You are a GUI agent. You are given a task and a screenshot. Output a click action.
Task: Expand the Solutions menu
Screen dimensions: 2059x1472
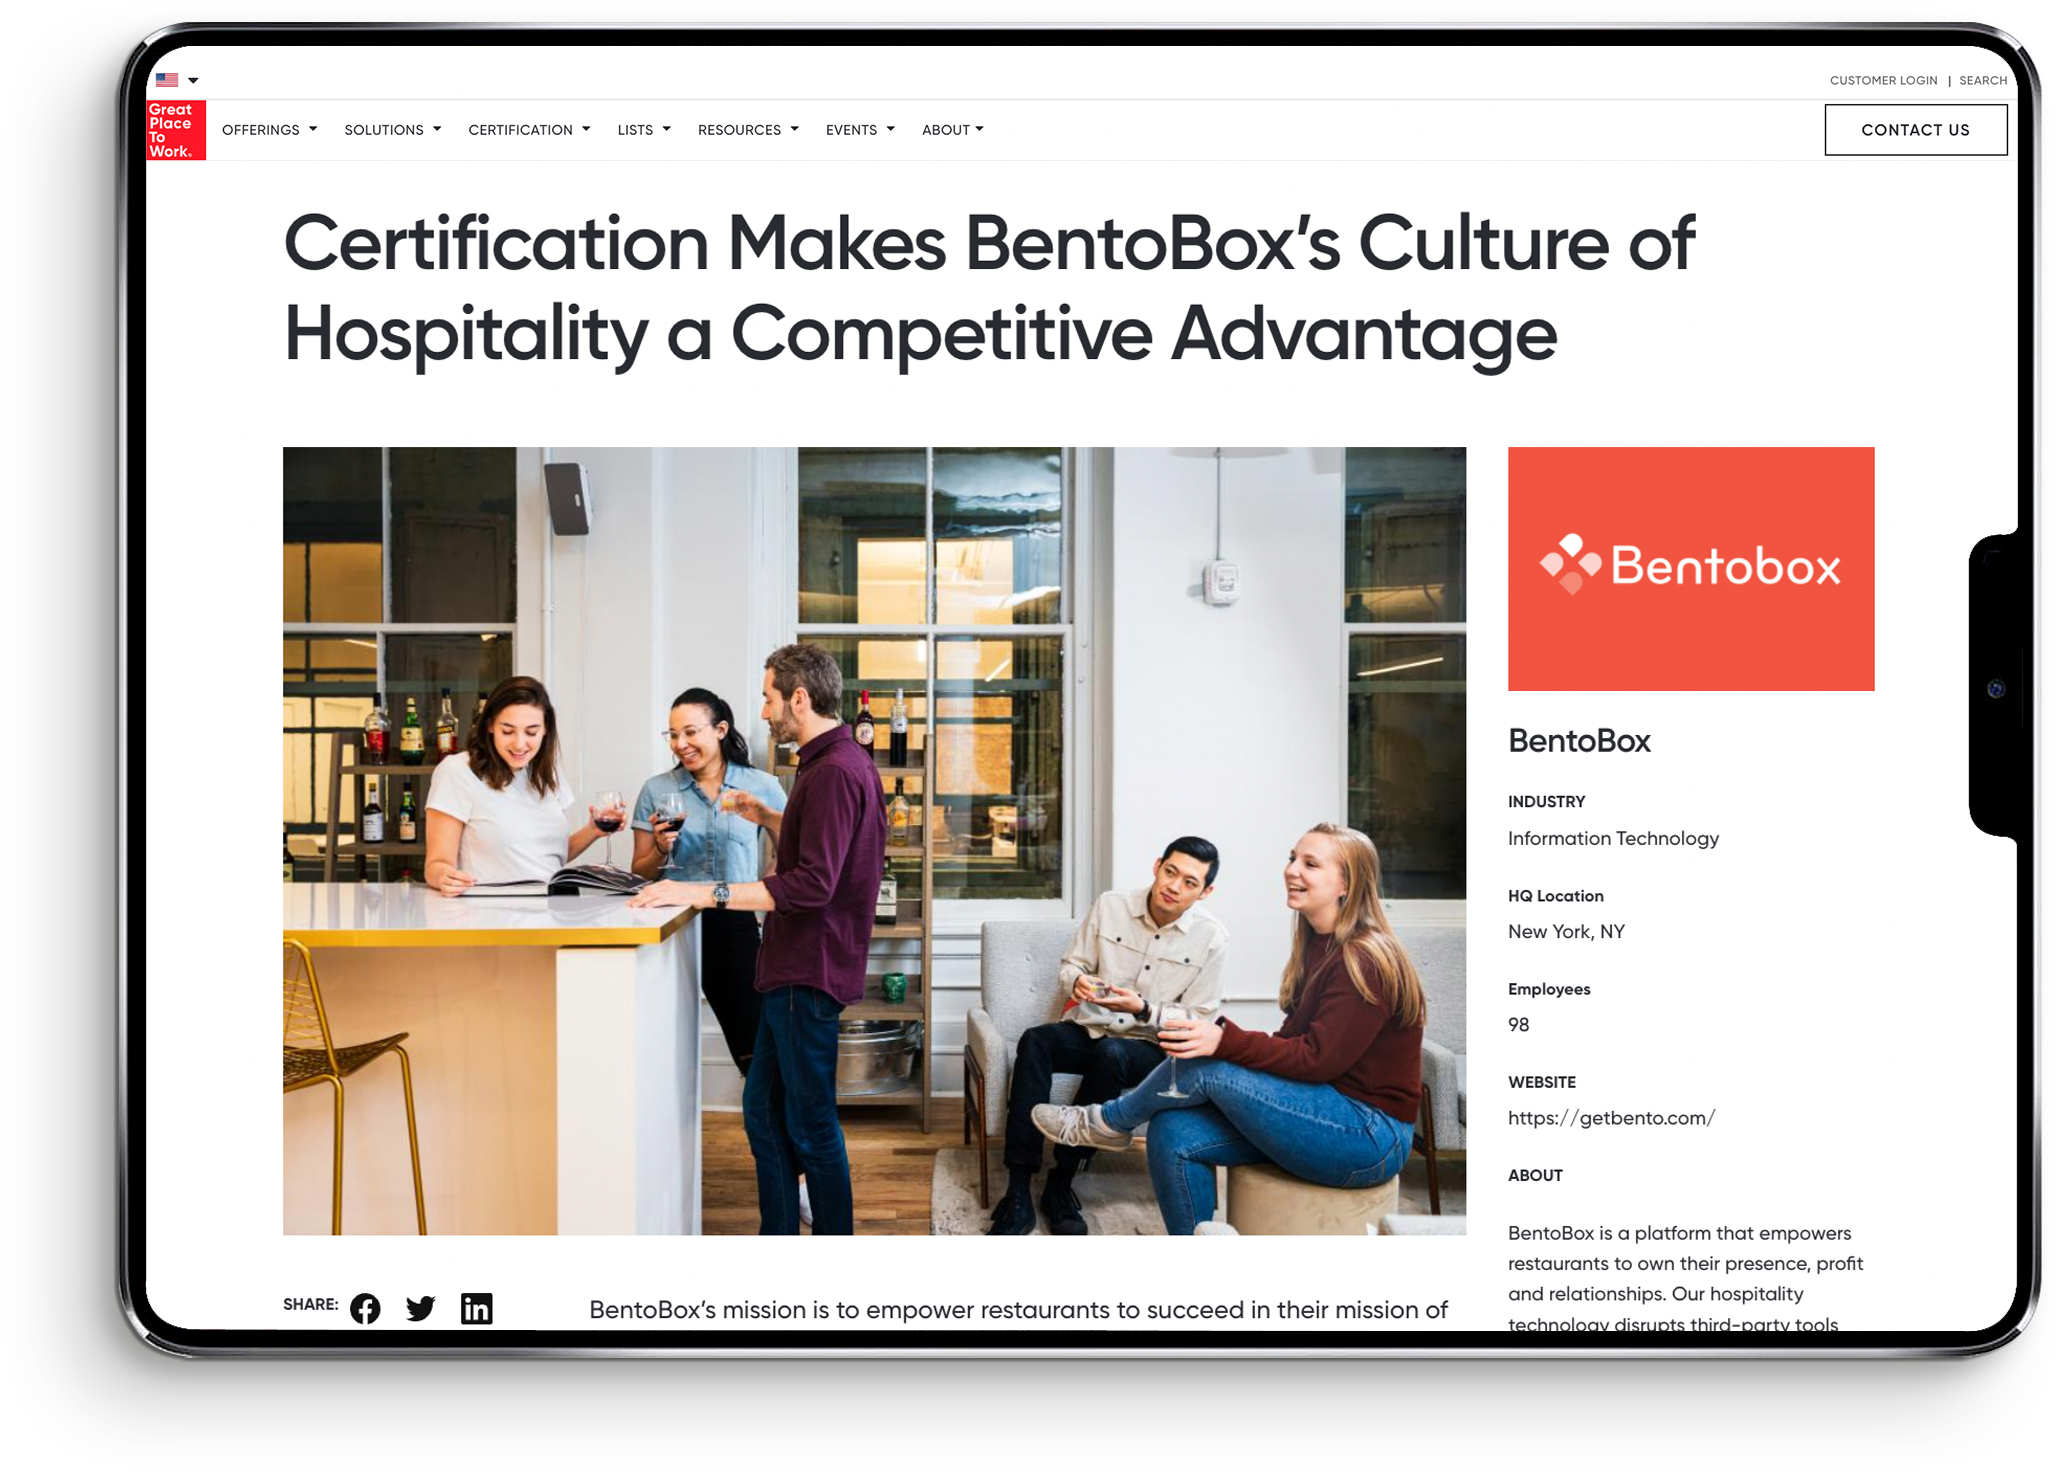click(392, 130)
